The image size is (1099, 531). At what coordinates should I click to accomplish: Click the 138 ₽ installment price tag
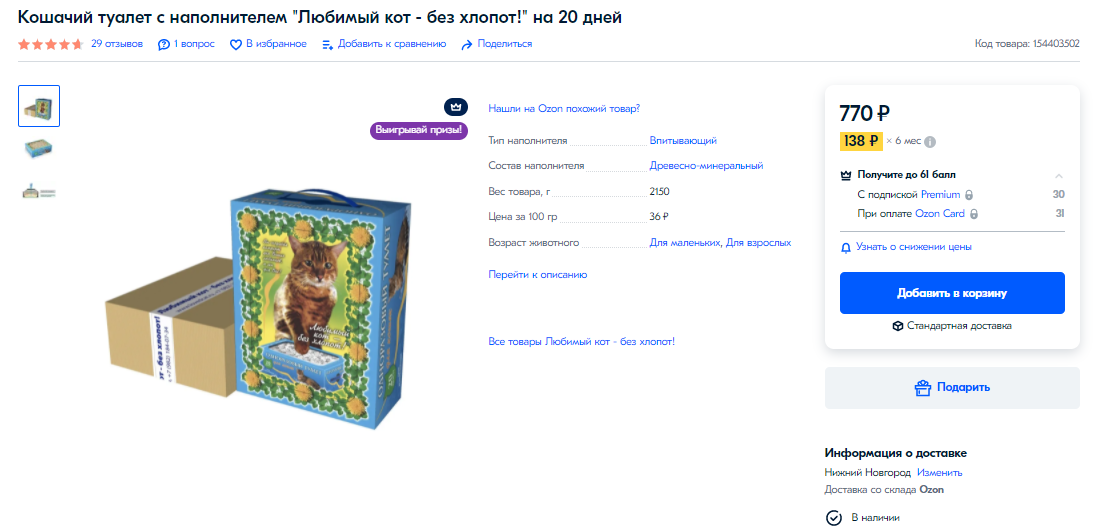pyautogui.click(x=861, y=141)
